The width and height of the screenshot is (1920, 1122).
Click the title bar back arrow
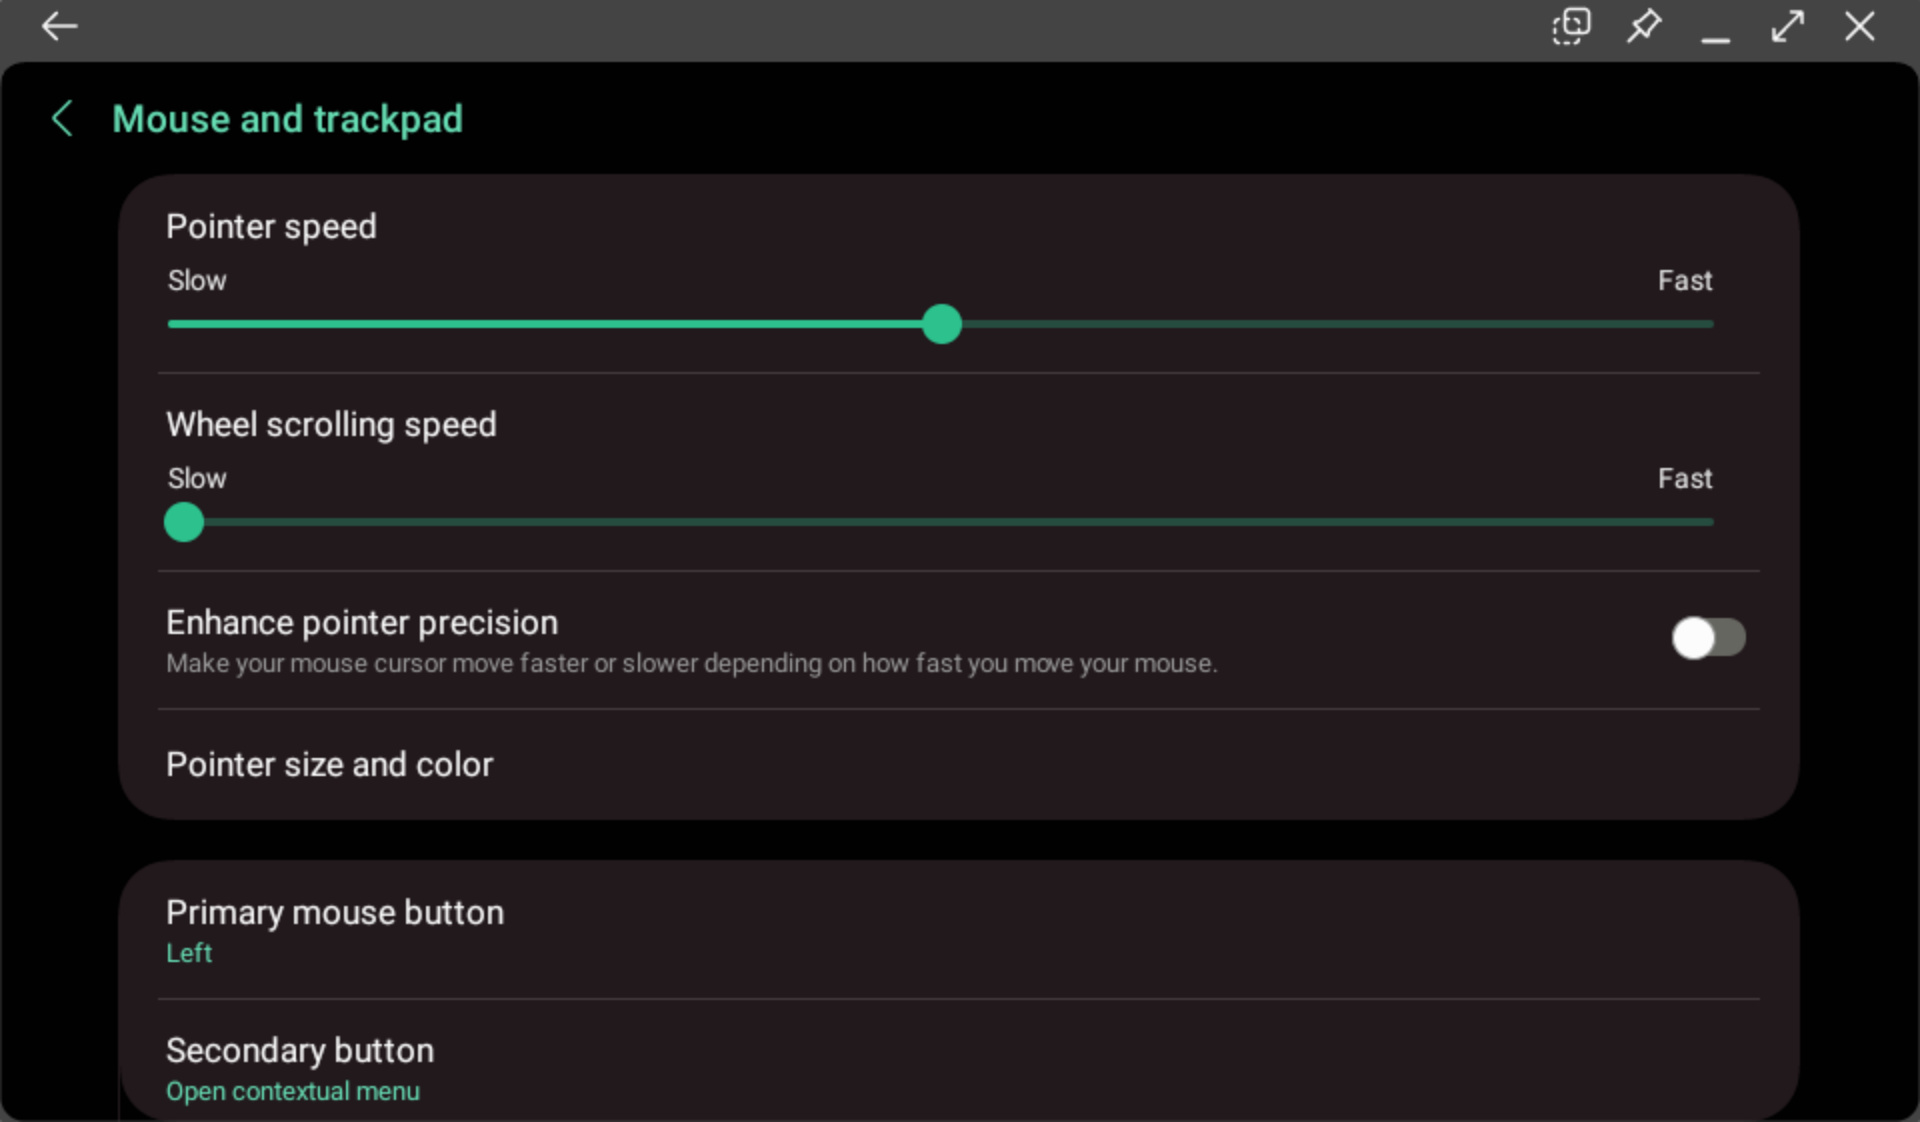(x=59, y=27)
